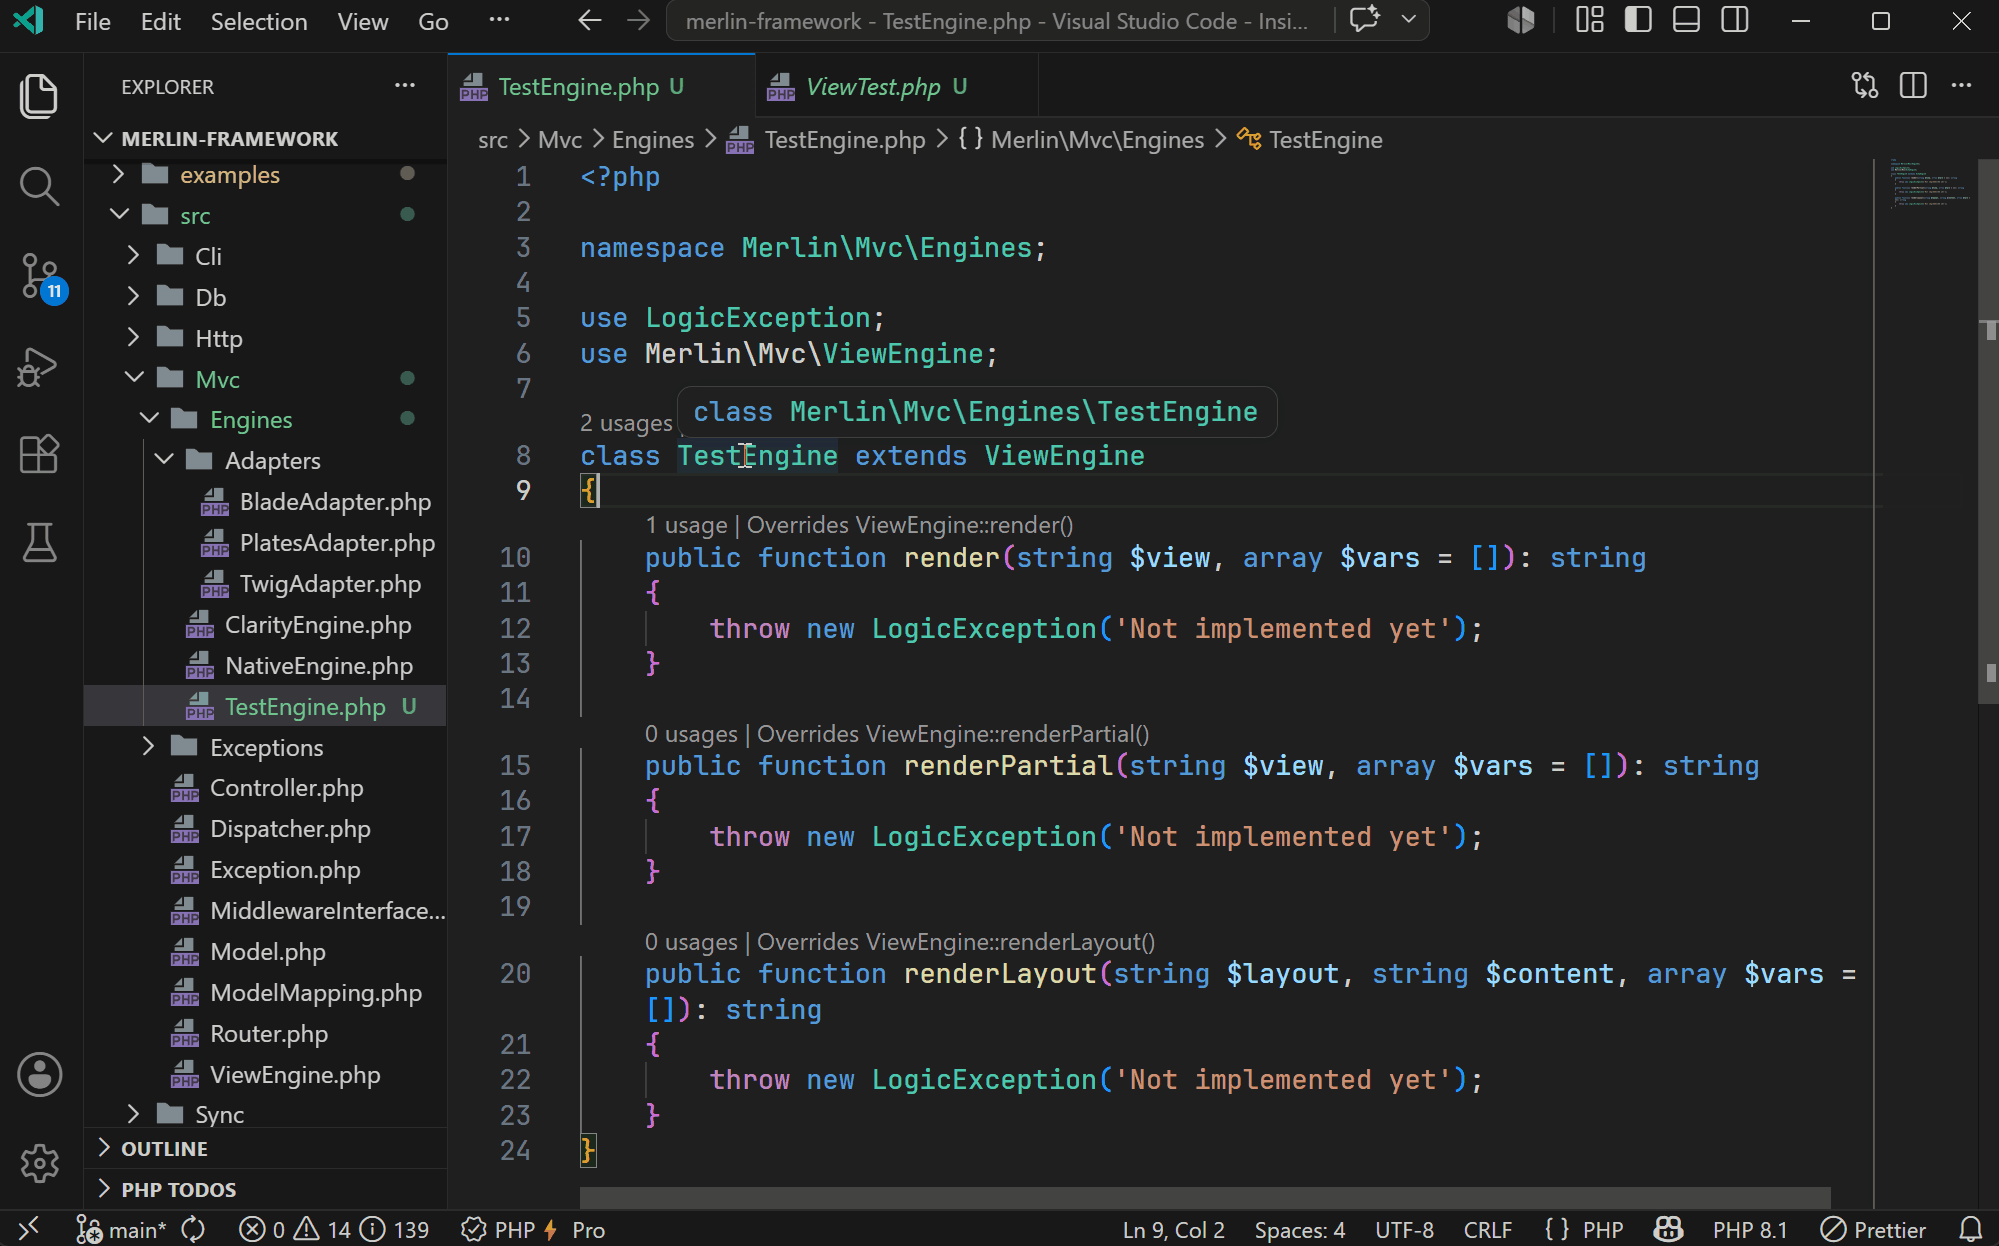The height and width of the screenshot is (1246, 1999).
Task: Open Source Control view with 11 changes
Action: coord(39,276)
